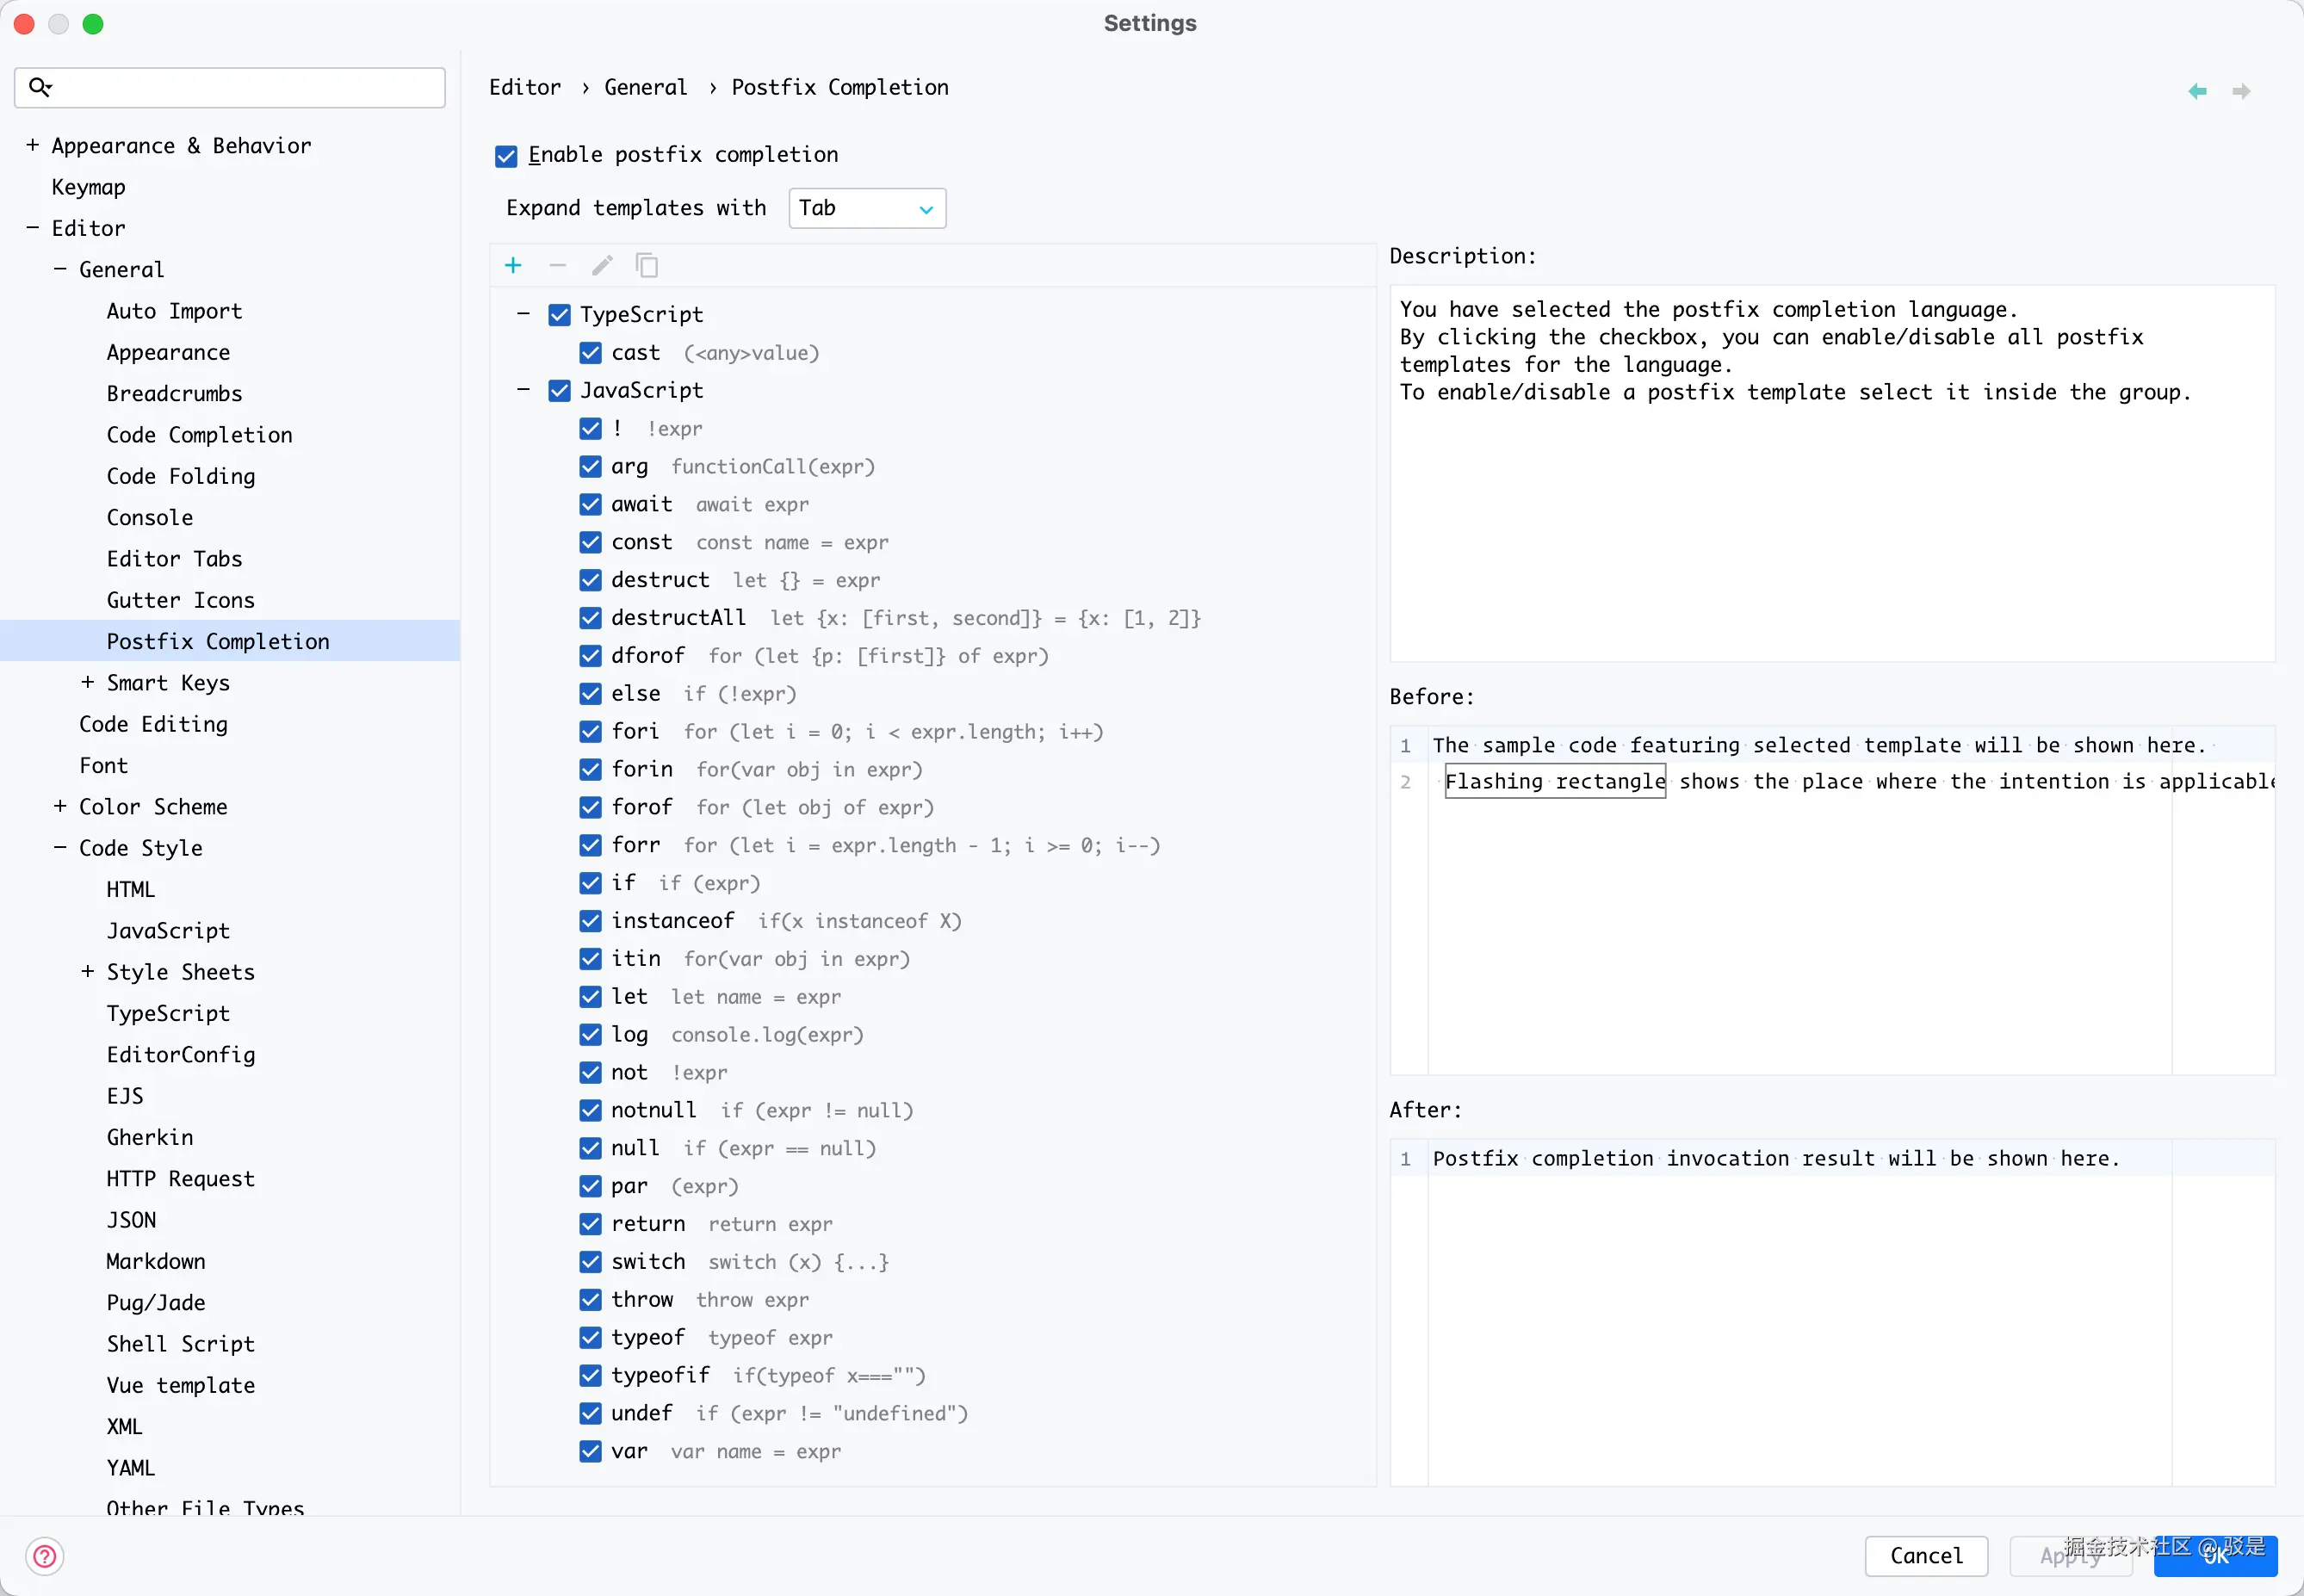2304x1596 pixels.
Task: Expand the Color Scheme tree node
Action: pos(60,806)
